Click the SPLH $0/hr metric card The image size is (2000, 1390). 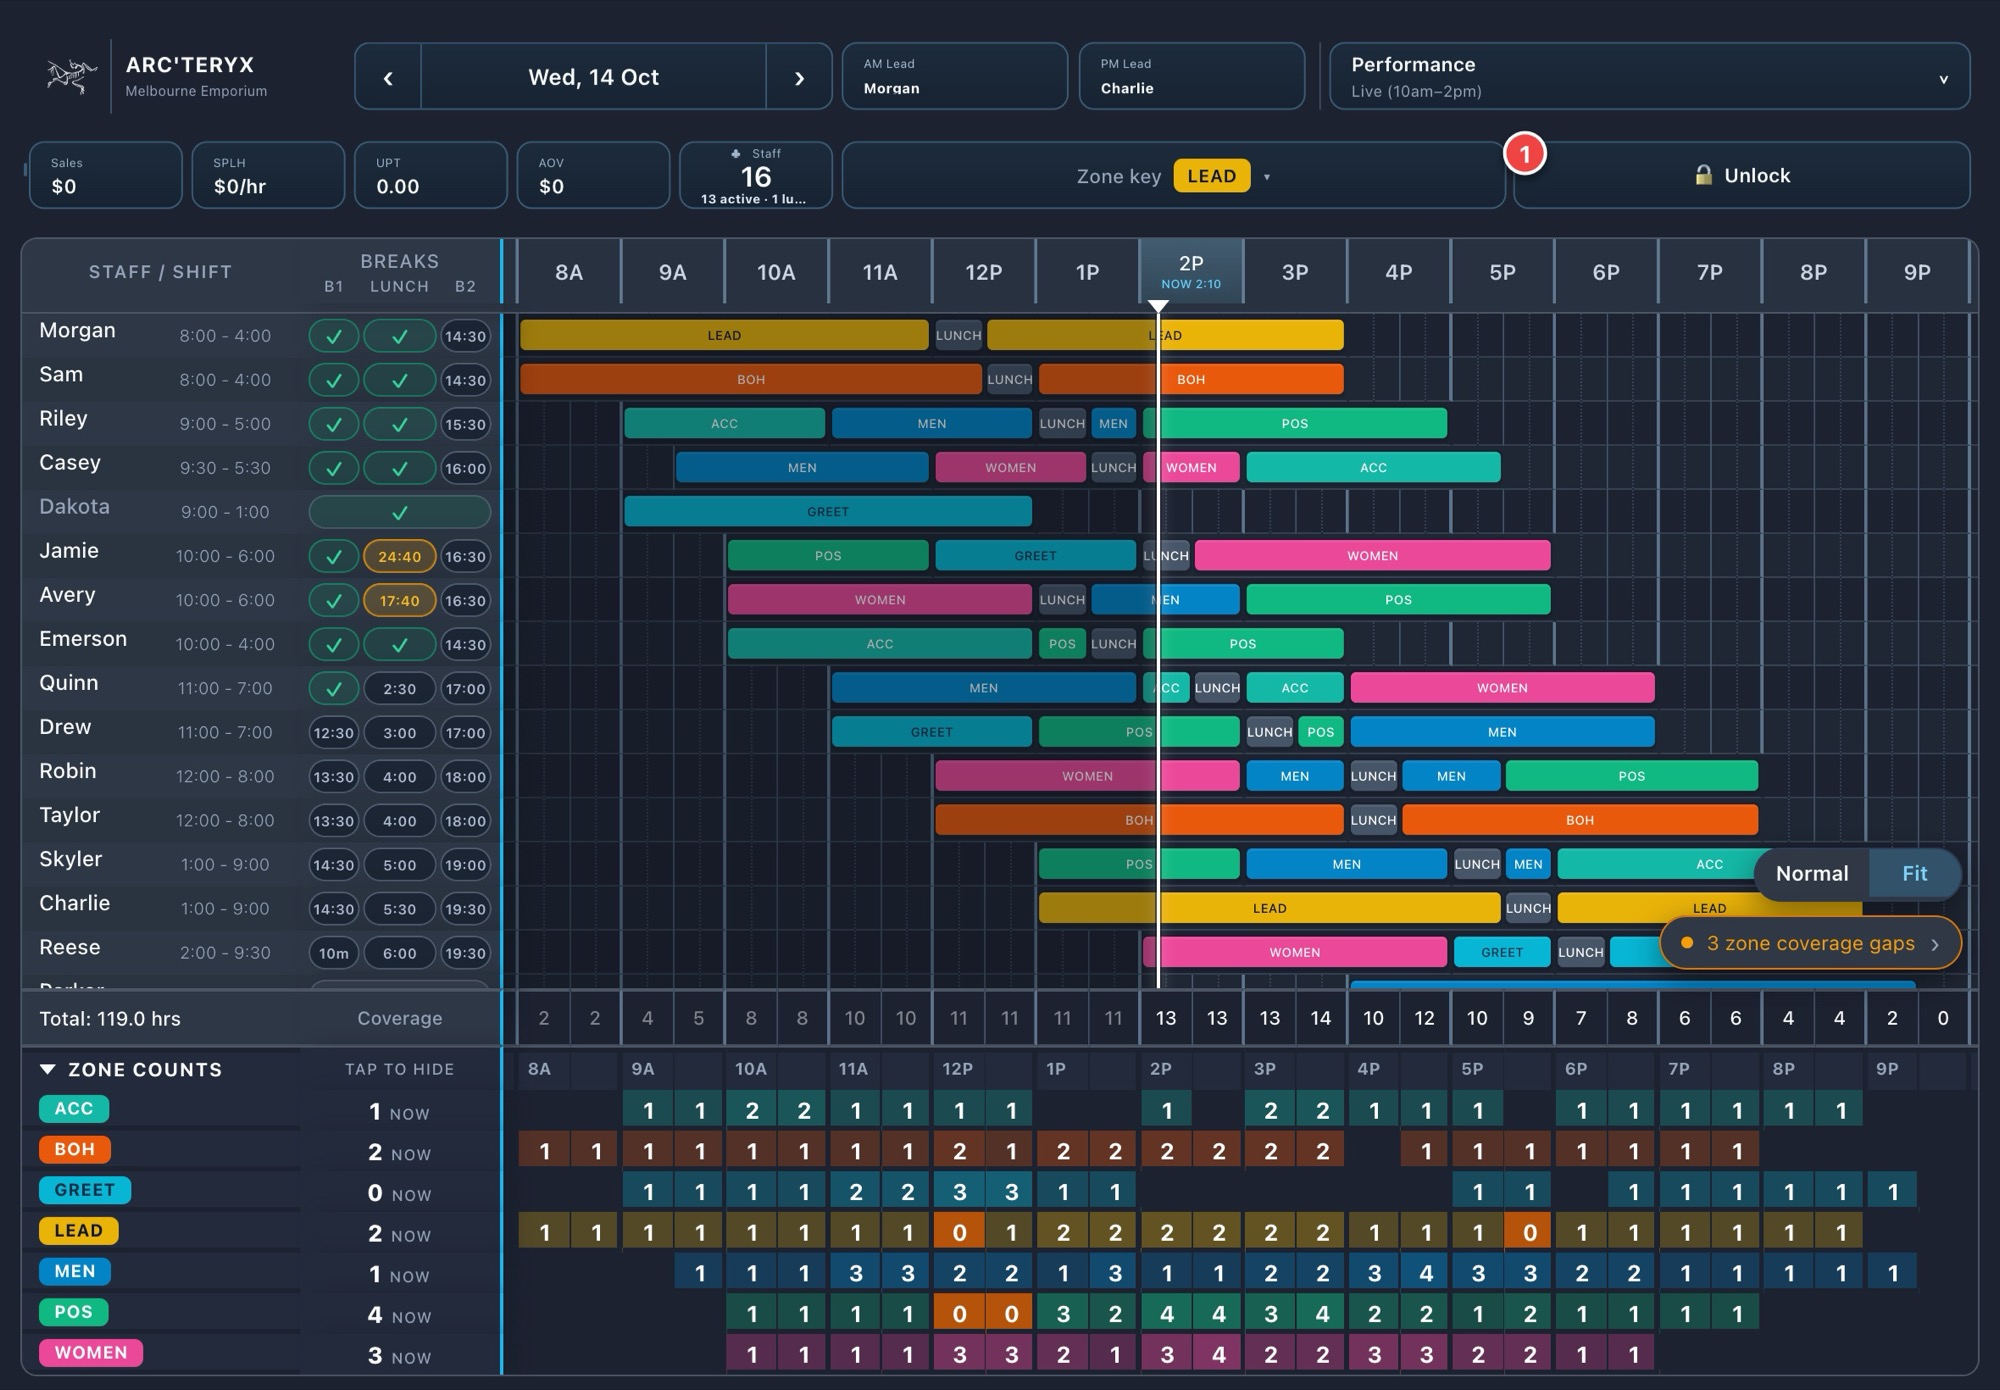(268, 175)
